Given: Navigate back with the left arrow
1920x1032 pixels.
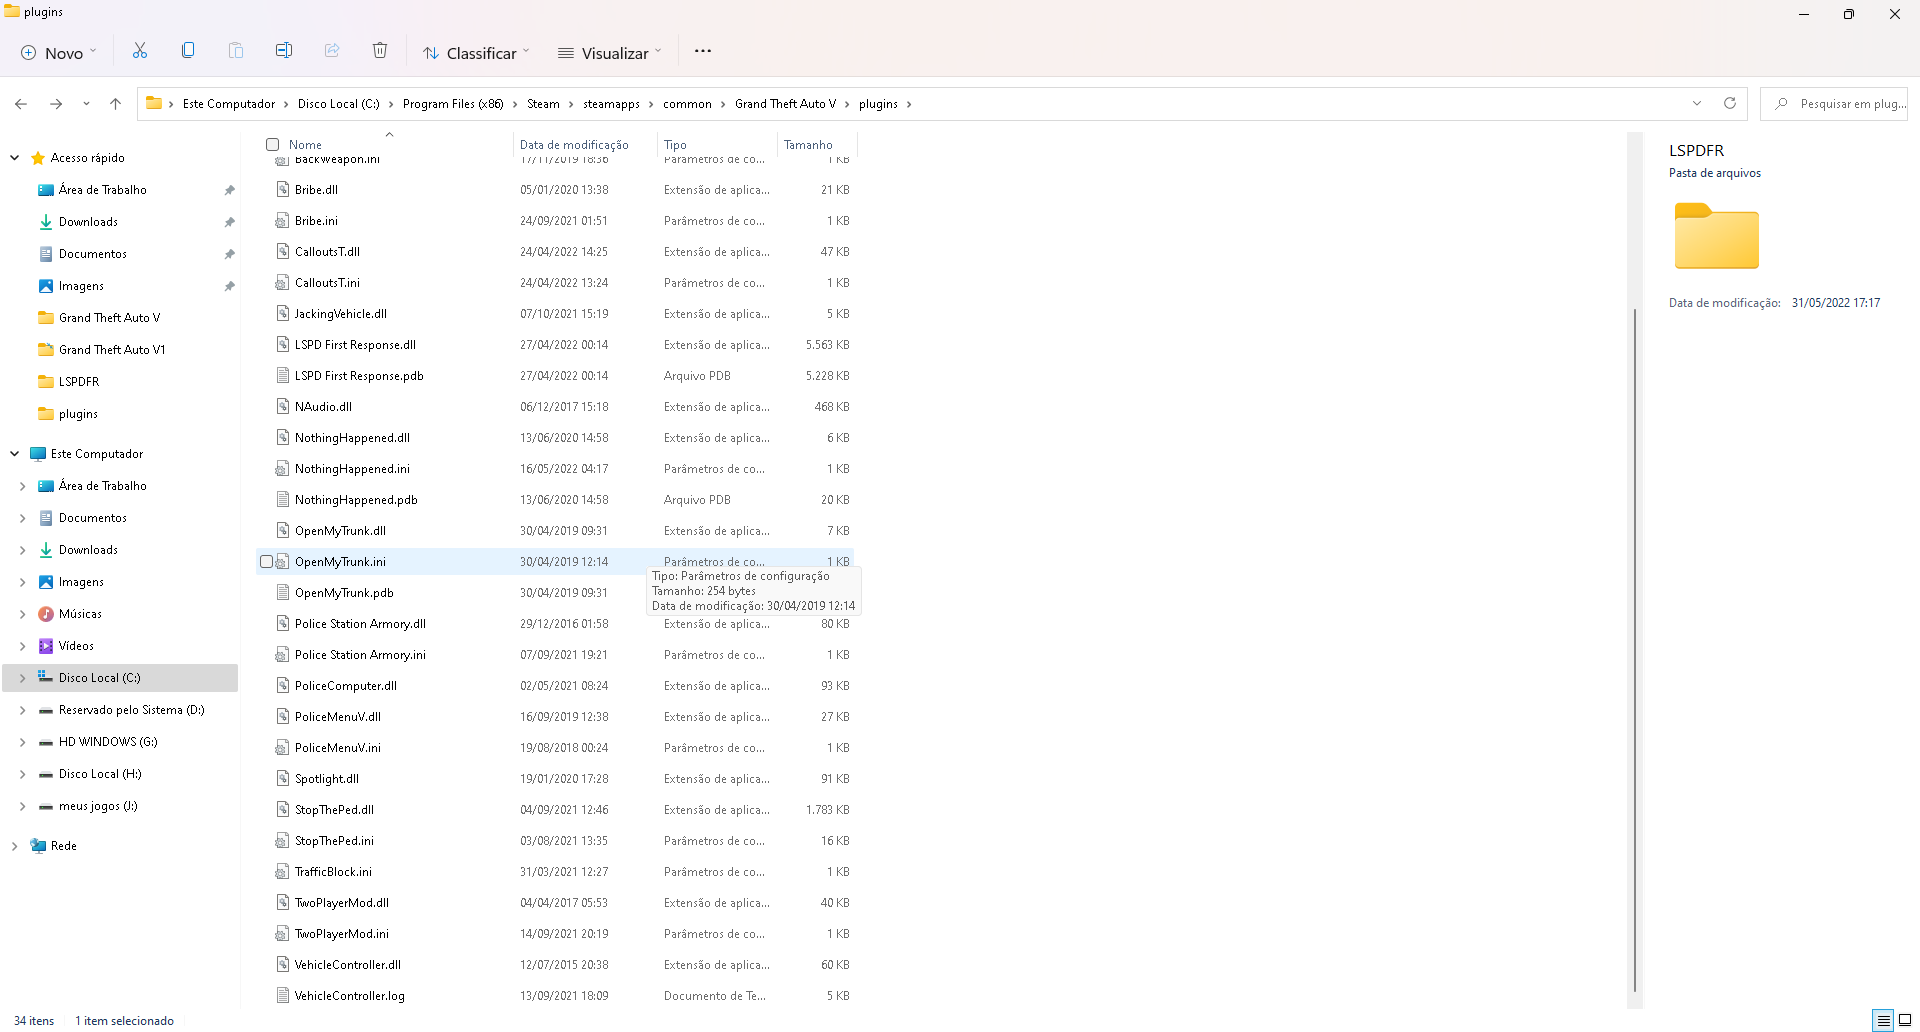Looking at the screenshot, I should click(21, 103).
